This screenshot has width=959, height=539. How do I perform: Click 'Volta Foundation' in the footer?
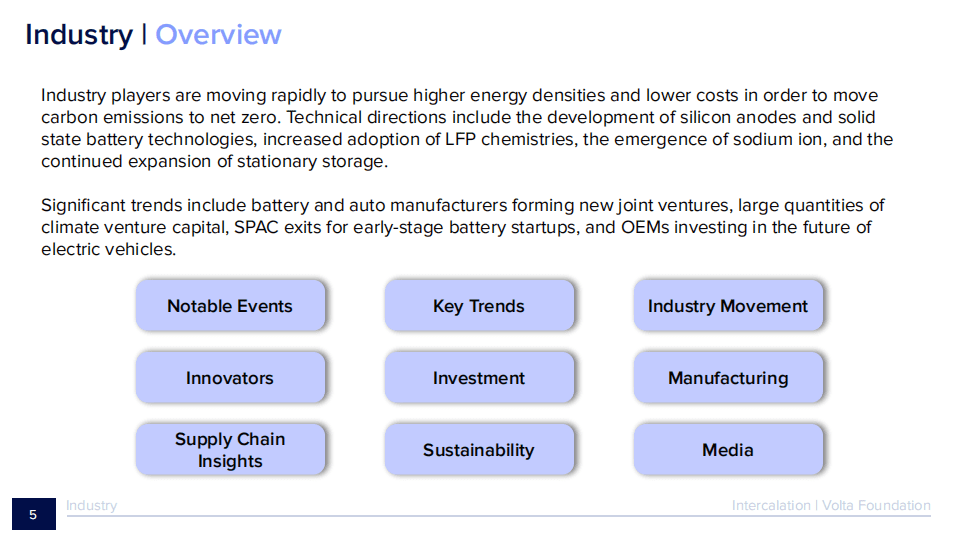[x=876, y=506]
